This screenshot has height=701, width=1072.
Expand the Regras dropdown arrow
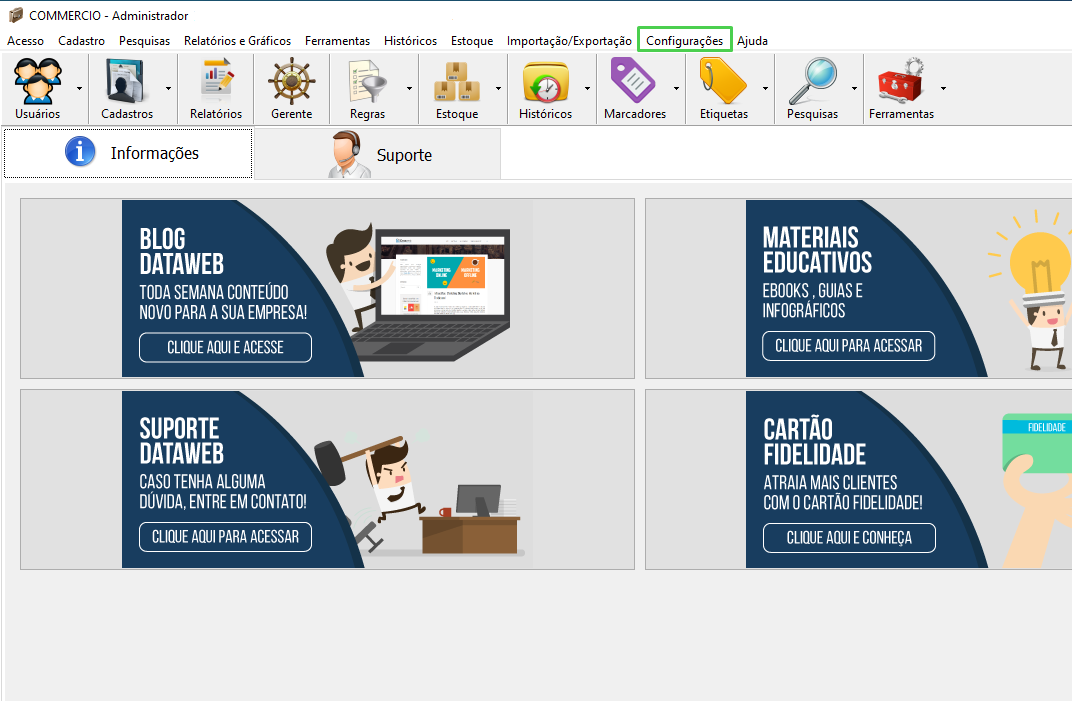tap(409, 89)
